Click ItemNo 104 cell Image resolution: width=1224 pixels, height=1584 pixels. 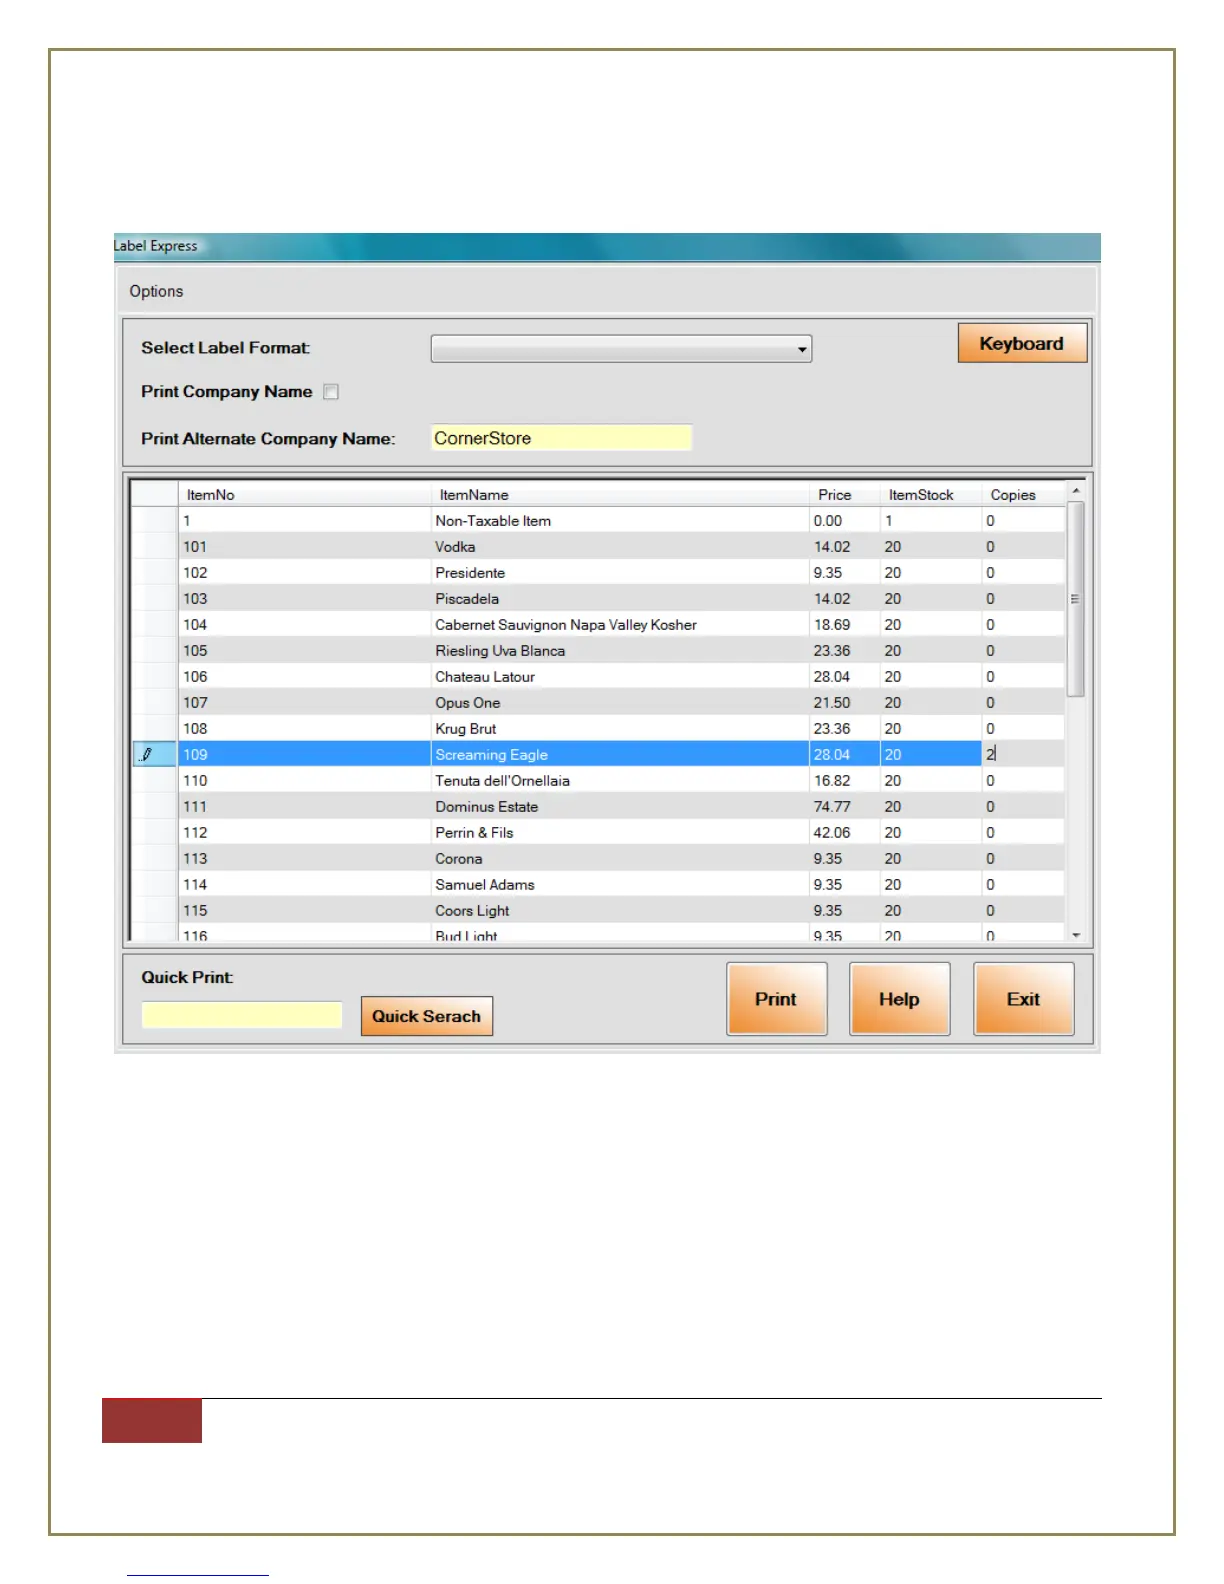point(305,625)
